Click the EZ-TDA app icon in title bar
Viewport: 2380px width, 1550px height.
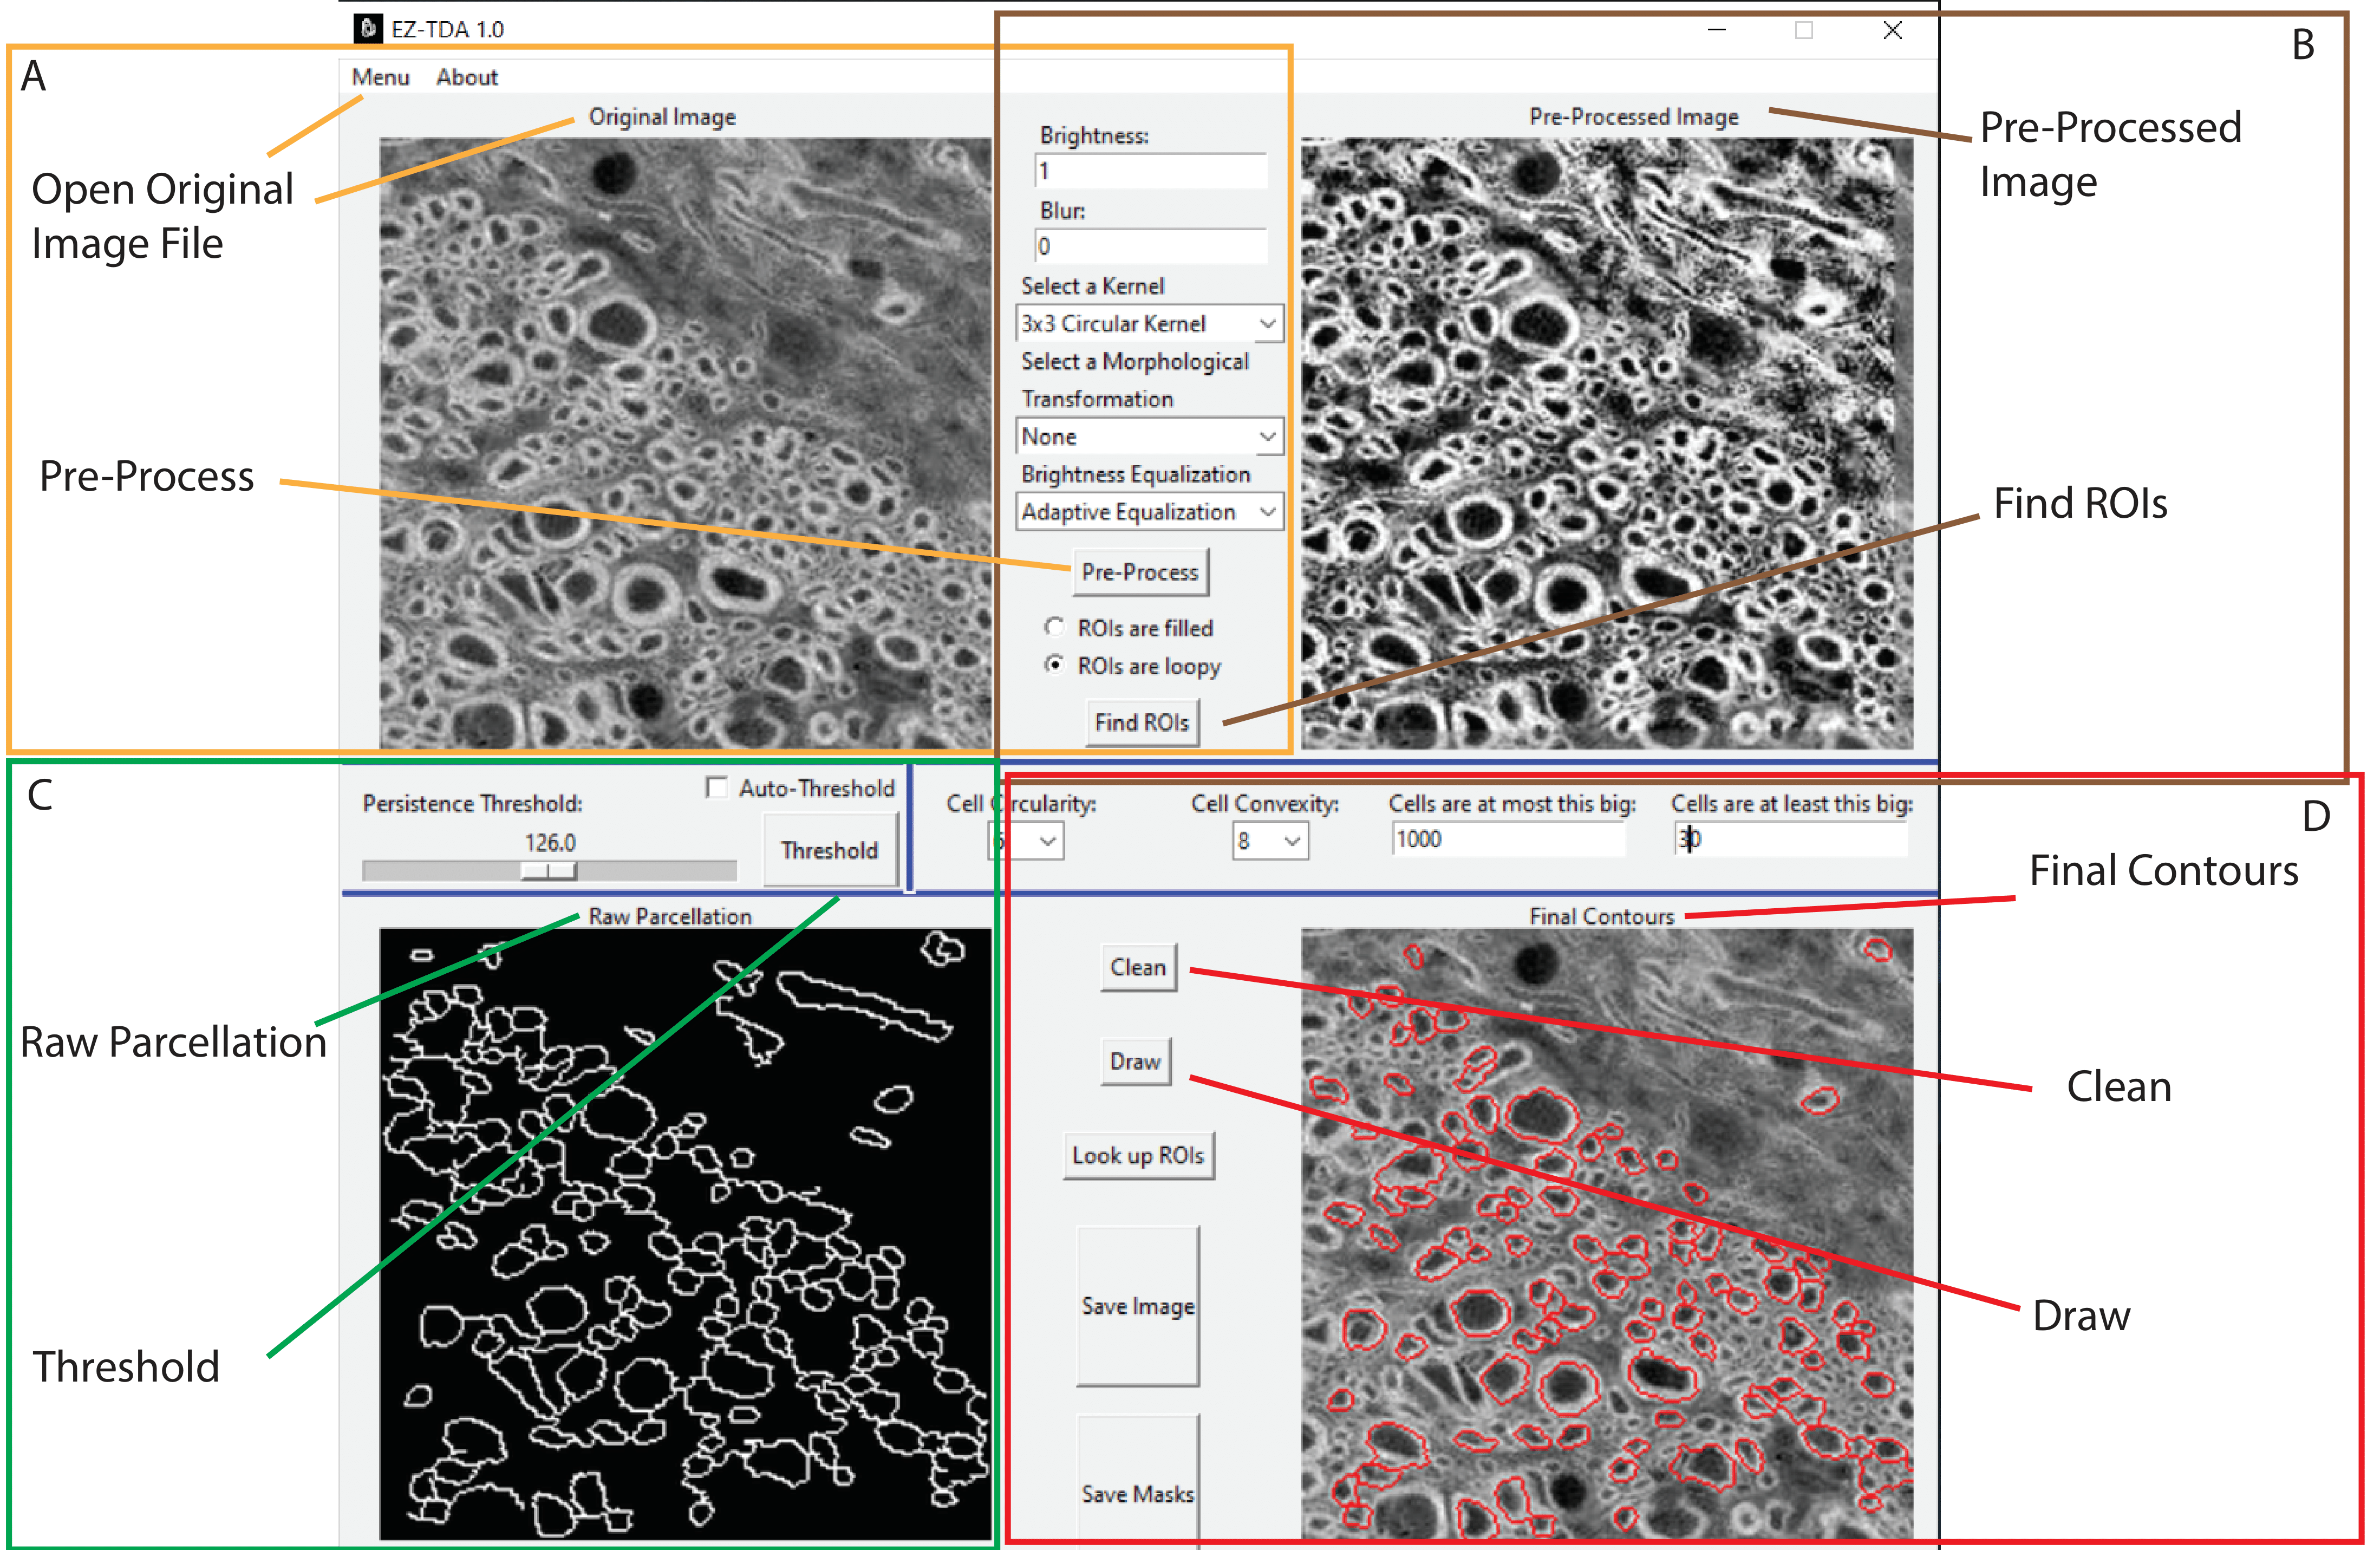point(368,28)
